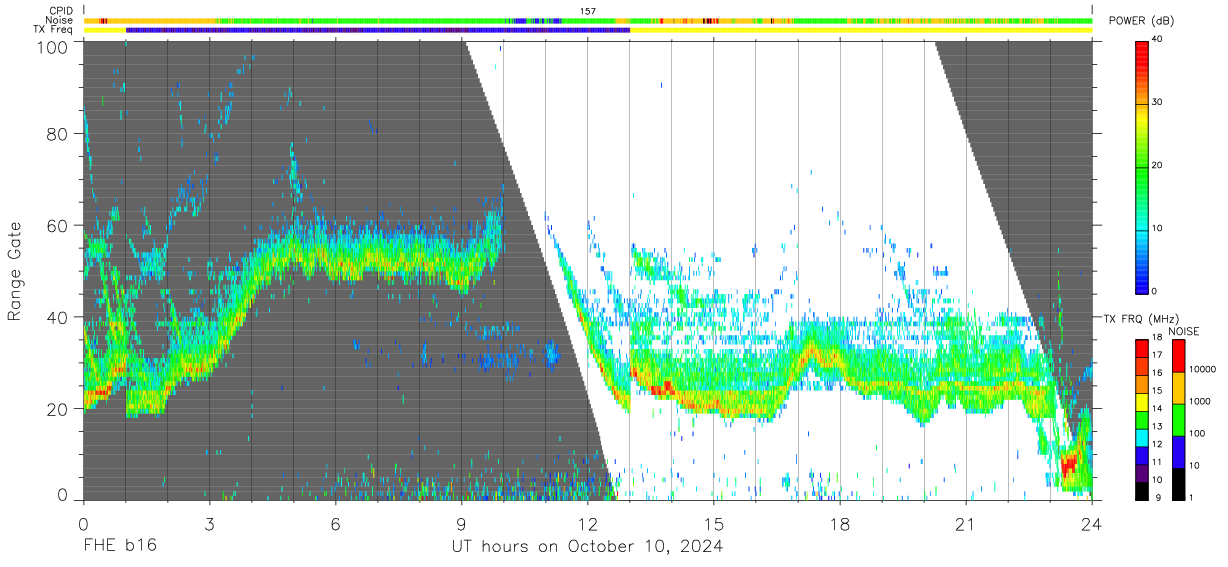Viewport: 1228px width, 567px height.
Task: Click the TX frequency scale value '9'
Action: pos(1156,497)
